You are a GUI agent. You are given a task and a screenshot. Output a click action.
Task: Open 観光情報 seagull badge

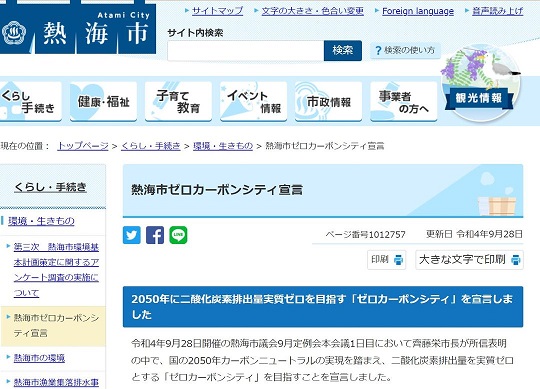pyautogui.click(x=480, y=85)
